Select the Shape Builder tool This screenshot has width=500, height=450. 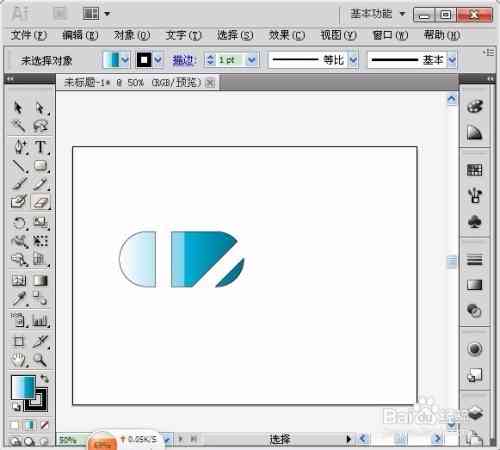[x=19, y=259]
